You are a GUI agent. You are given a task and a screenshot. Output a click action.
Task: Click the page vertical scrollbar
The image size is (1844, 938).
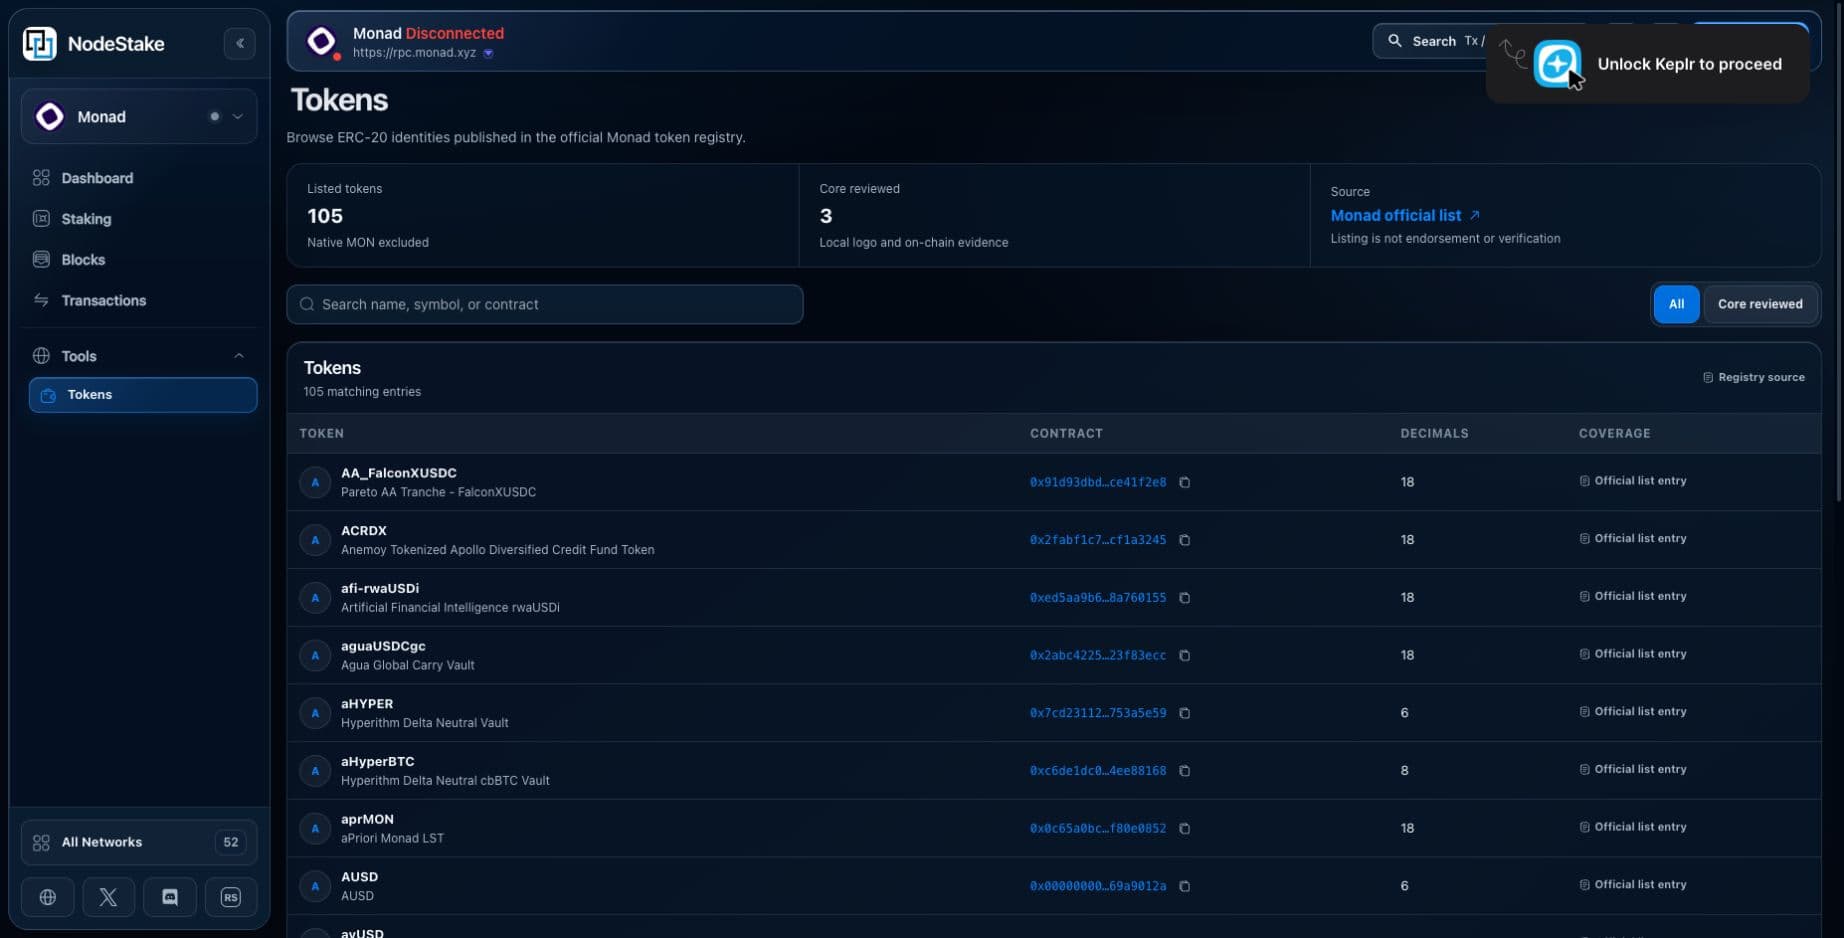[x=1838, y=250]
